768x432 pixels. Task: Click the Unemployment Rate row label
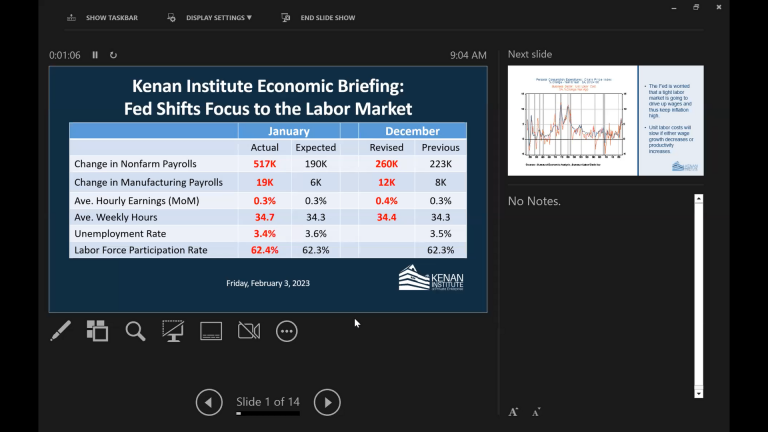coord(120,234)
